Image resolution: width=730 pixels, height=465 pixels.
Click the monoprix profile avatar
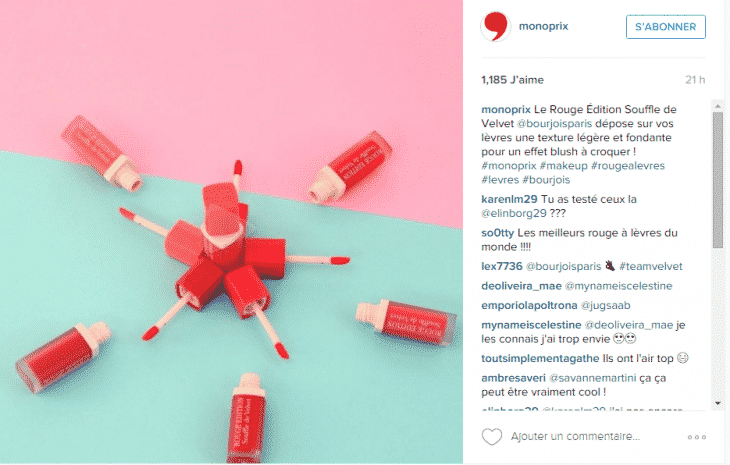pos(495,27)
